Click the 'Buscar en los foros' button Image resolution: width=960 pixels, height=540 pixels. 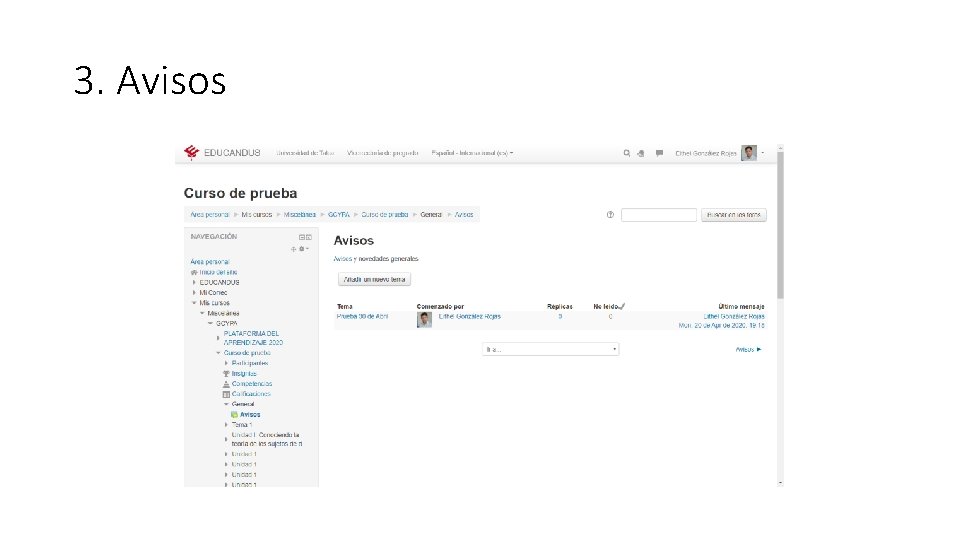click(x=733, y=215)
